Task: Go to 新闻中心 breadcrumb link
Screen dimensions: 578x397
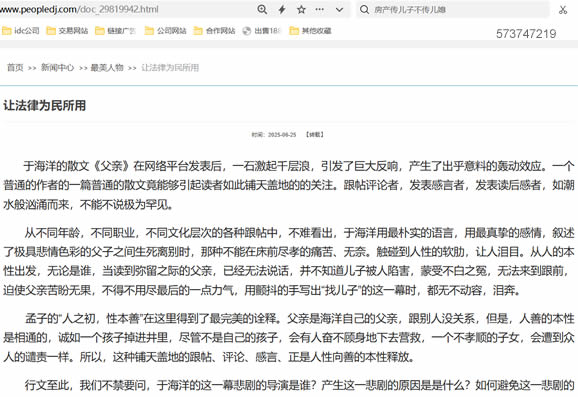Action: click(58, 67)
